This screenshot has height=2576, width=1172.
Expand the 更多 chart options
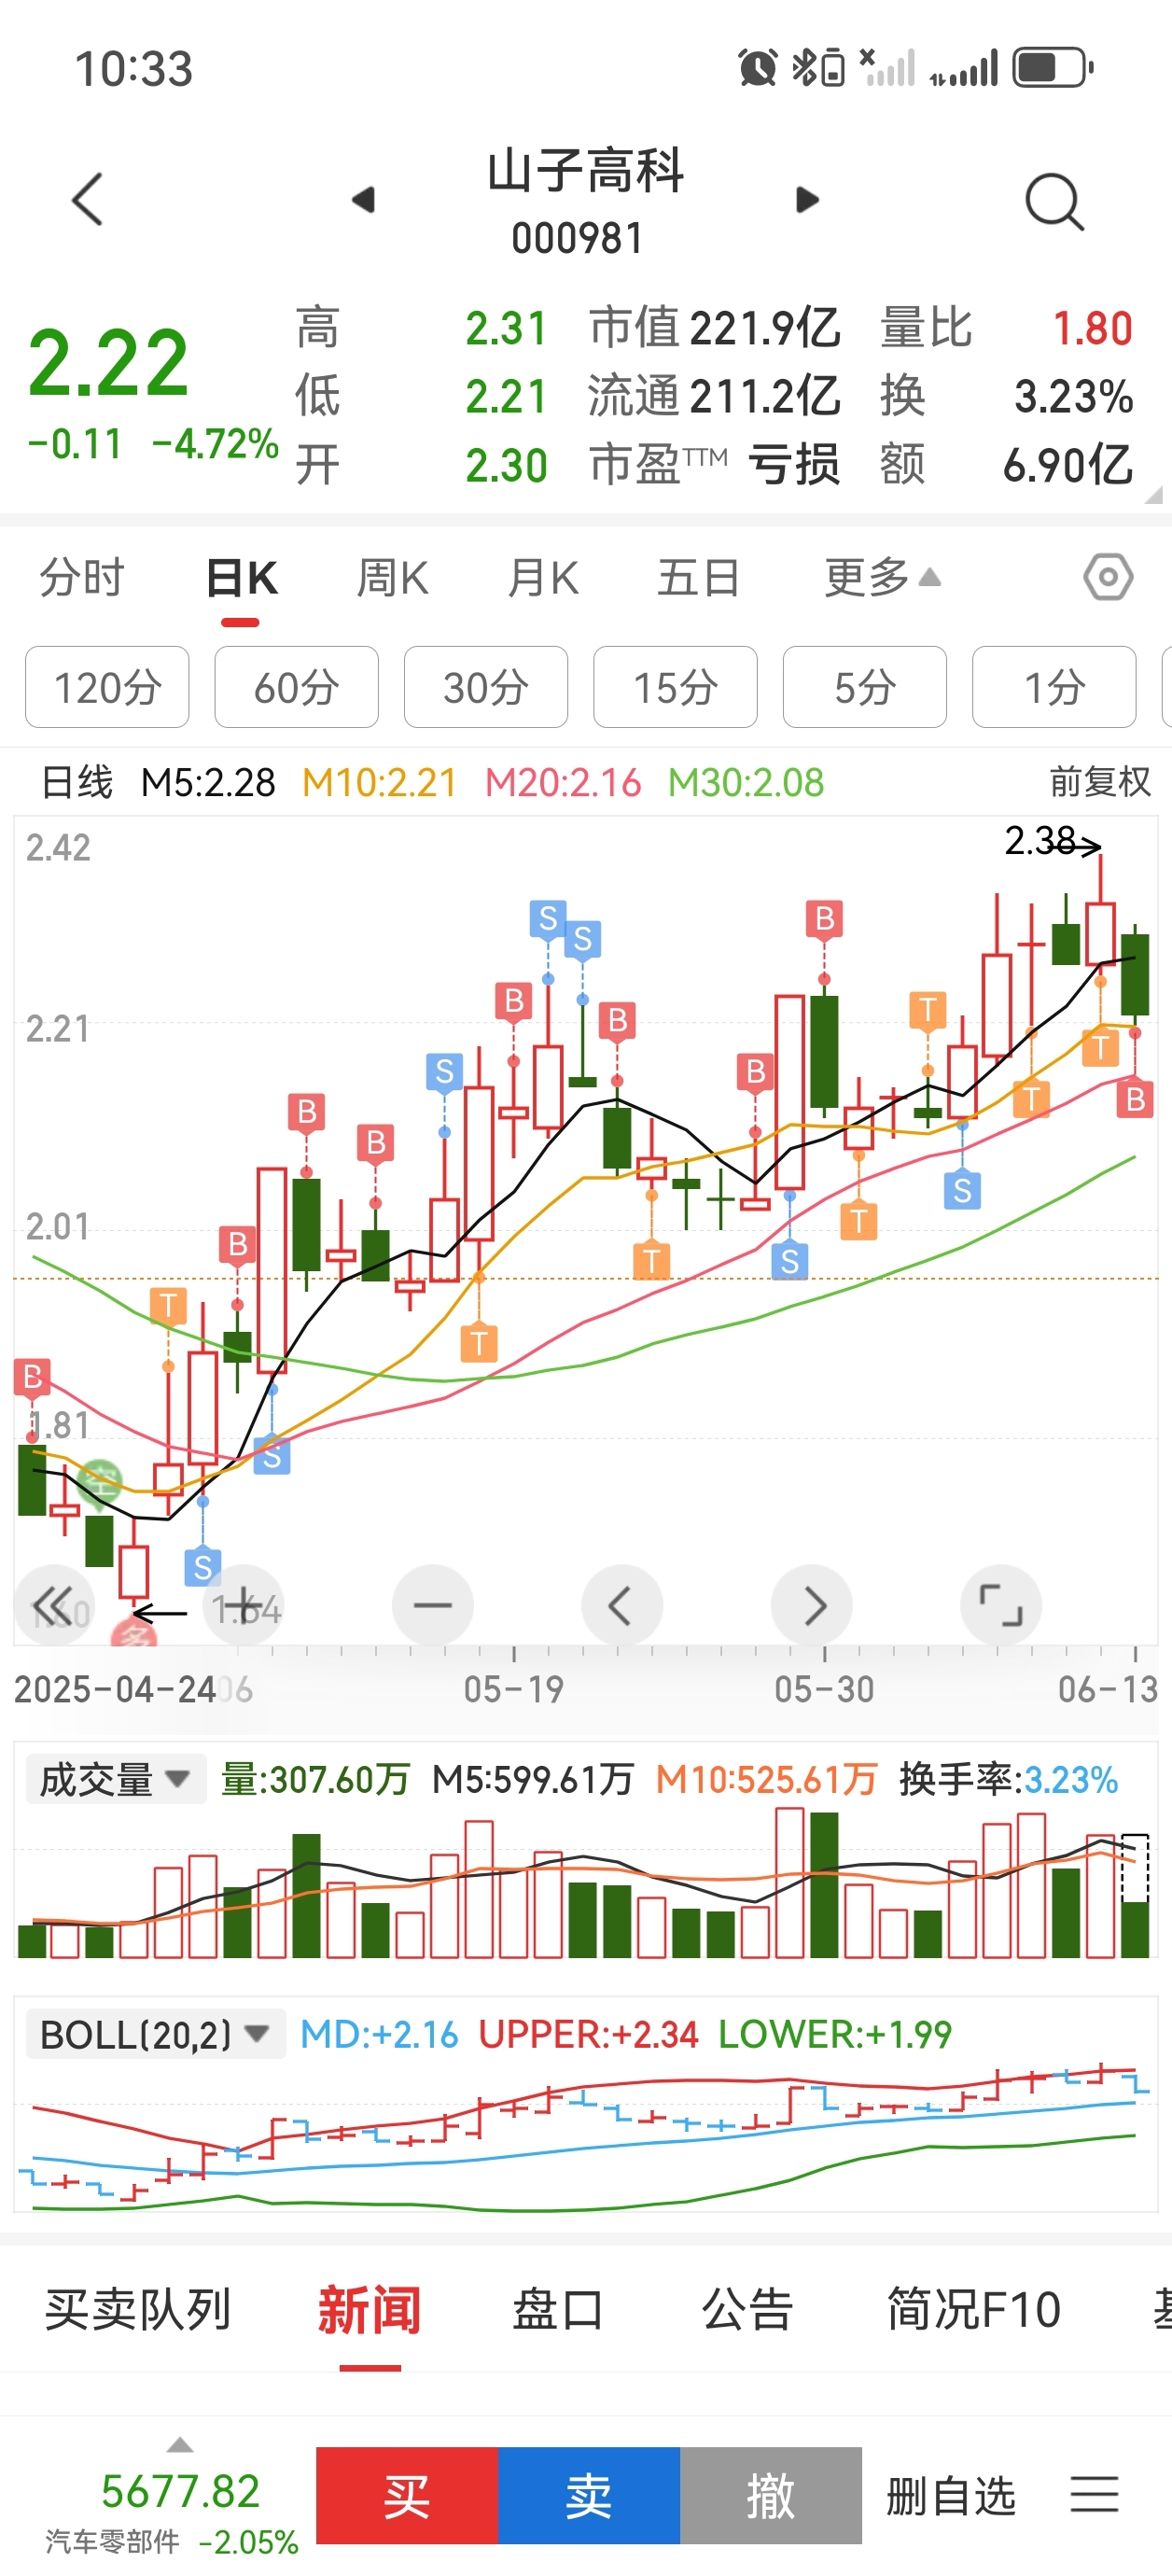(x=881, y=578)
